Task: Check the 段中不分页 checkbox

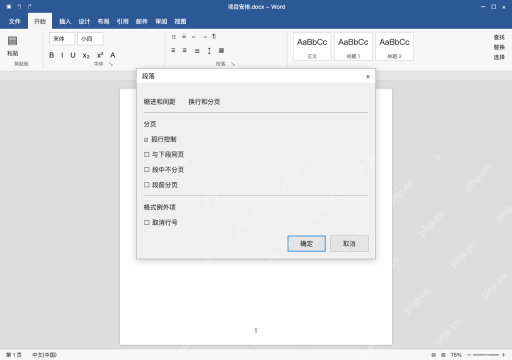Action: (x=146, y=170)
